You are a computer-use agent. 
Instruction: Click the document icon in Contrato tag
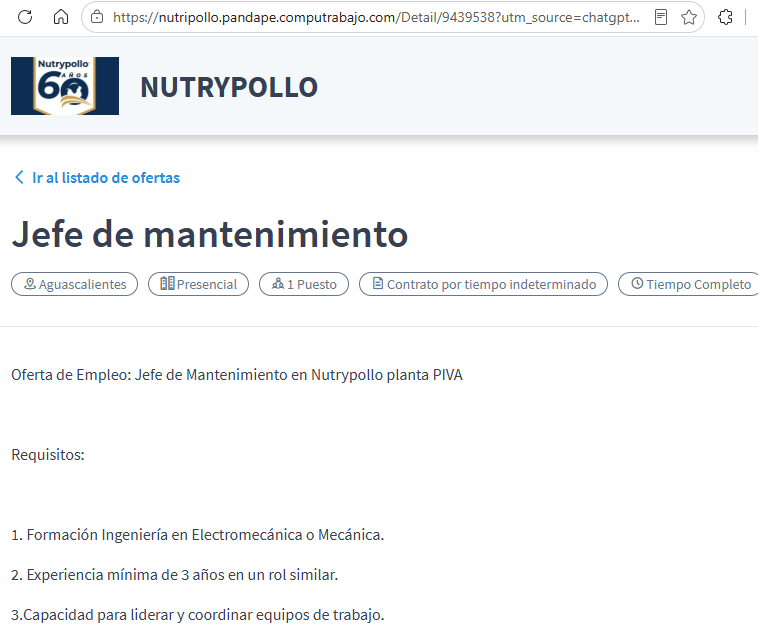(378, 283)
